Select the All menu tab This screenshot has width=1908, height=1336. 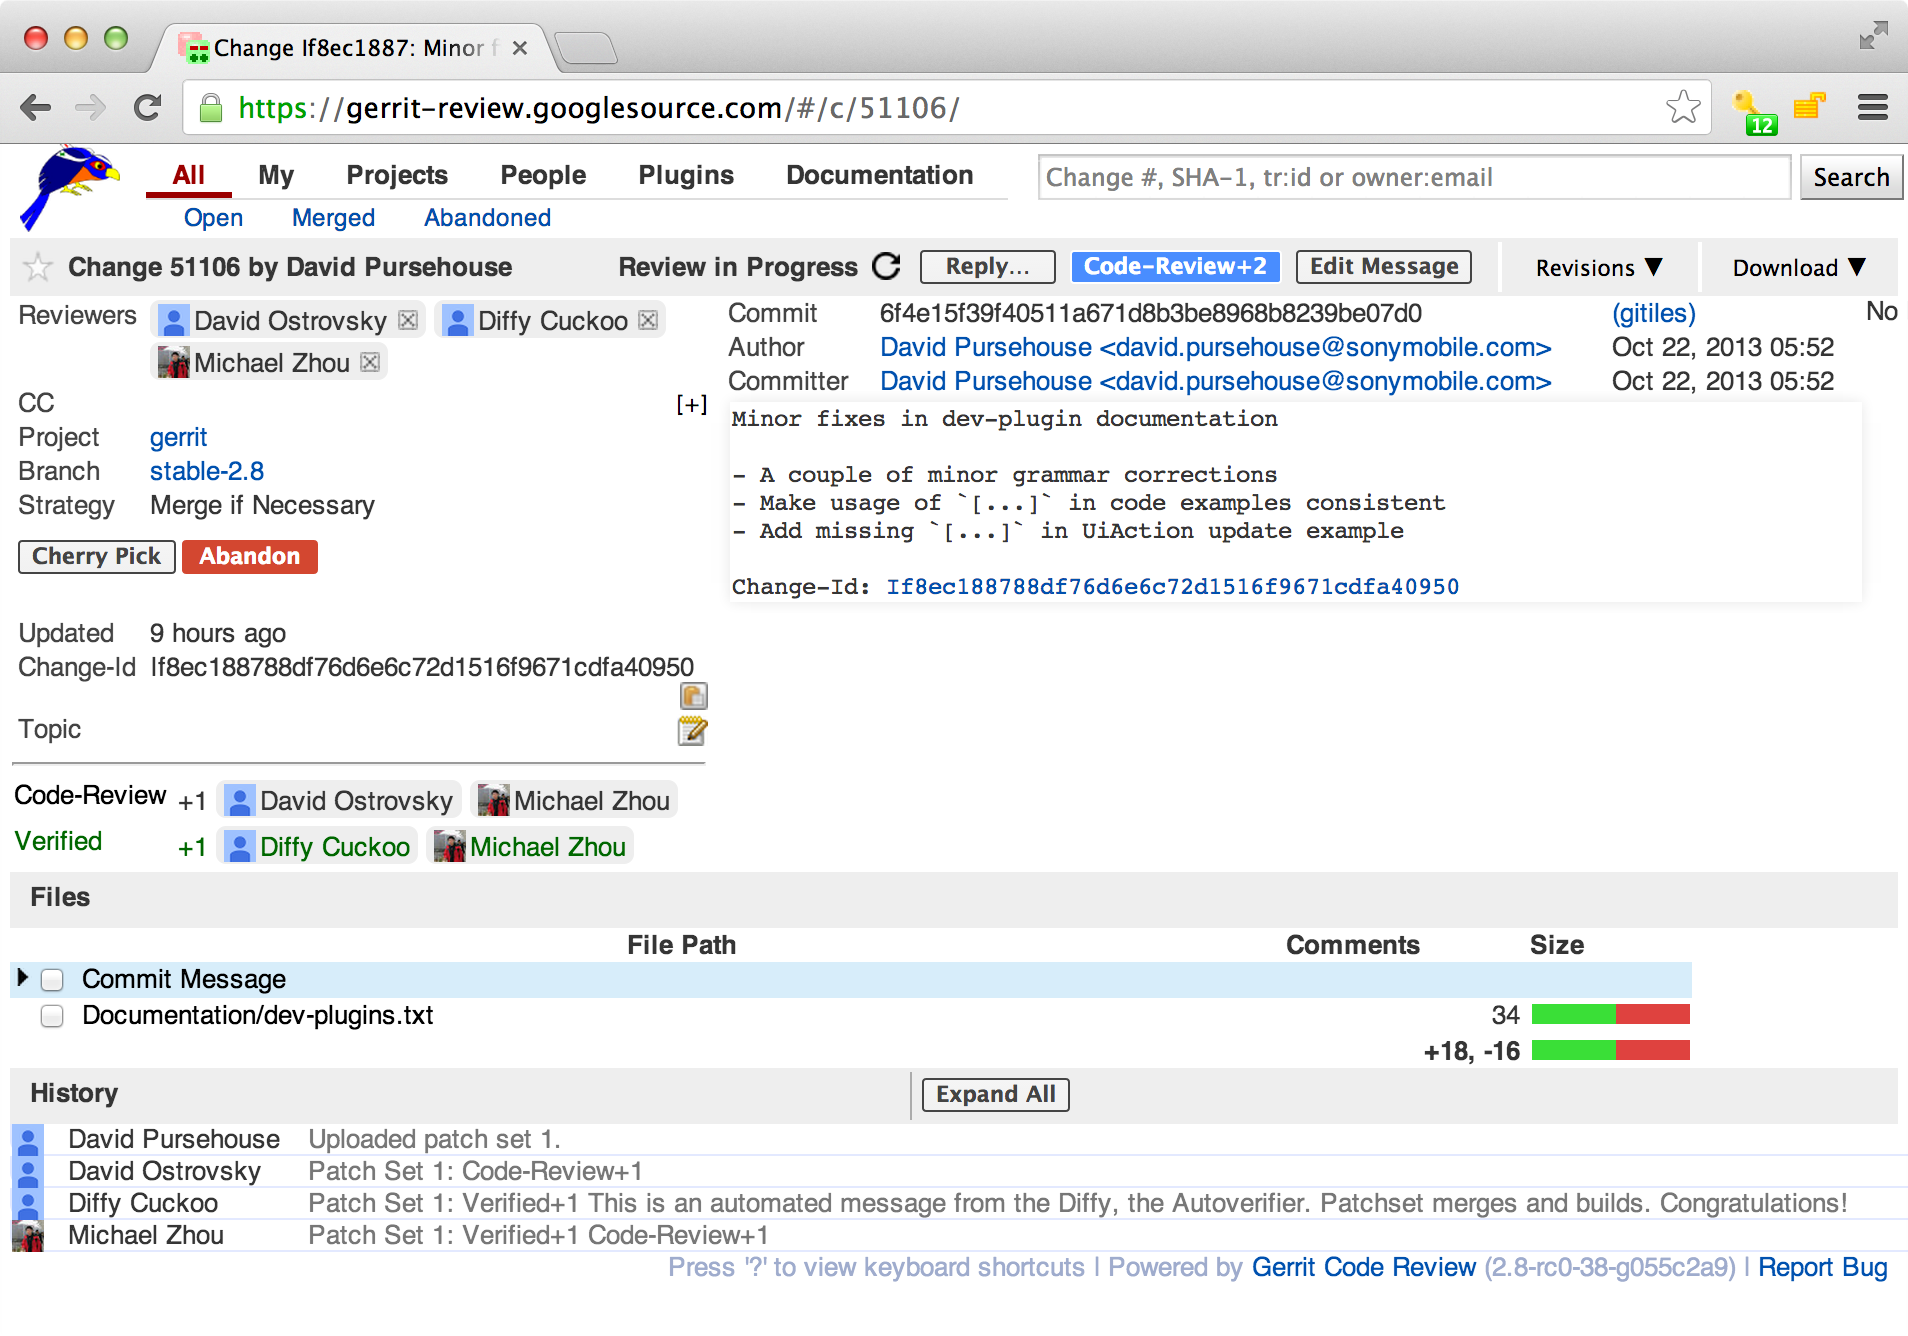188,175
